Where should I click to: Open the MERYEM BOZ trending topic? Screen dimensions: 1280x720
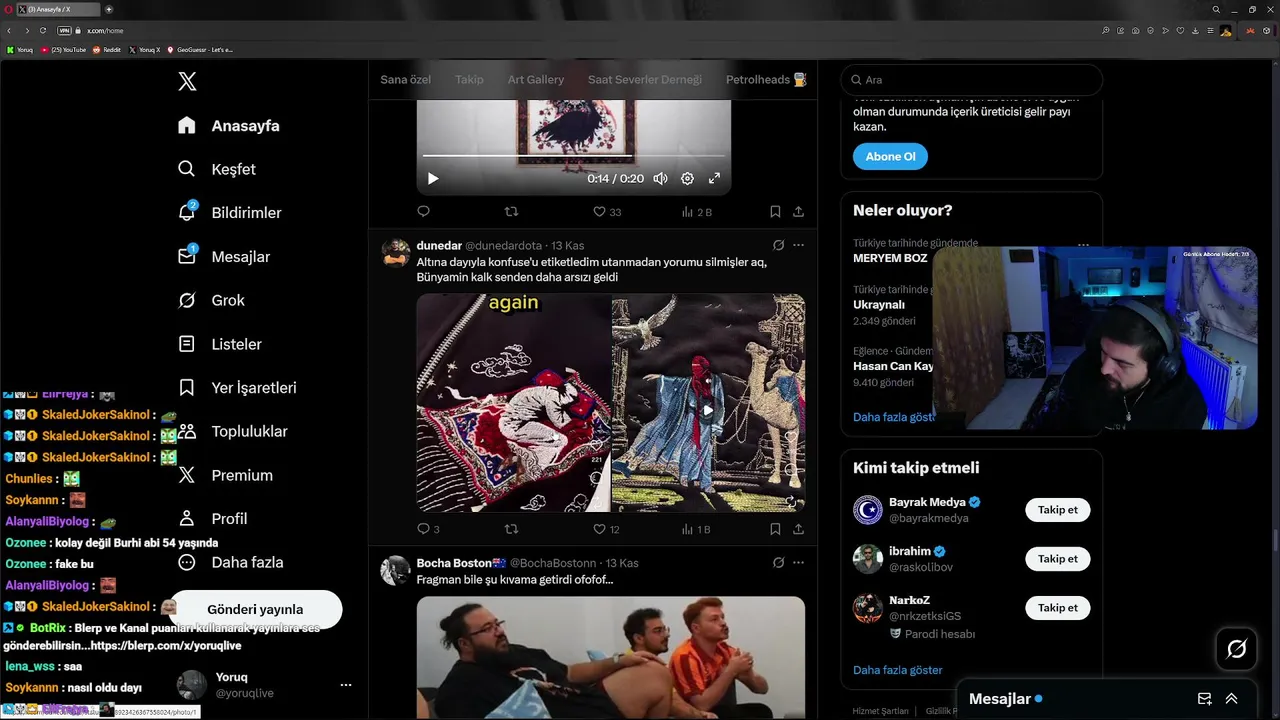[x=890, y=258]
